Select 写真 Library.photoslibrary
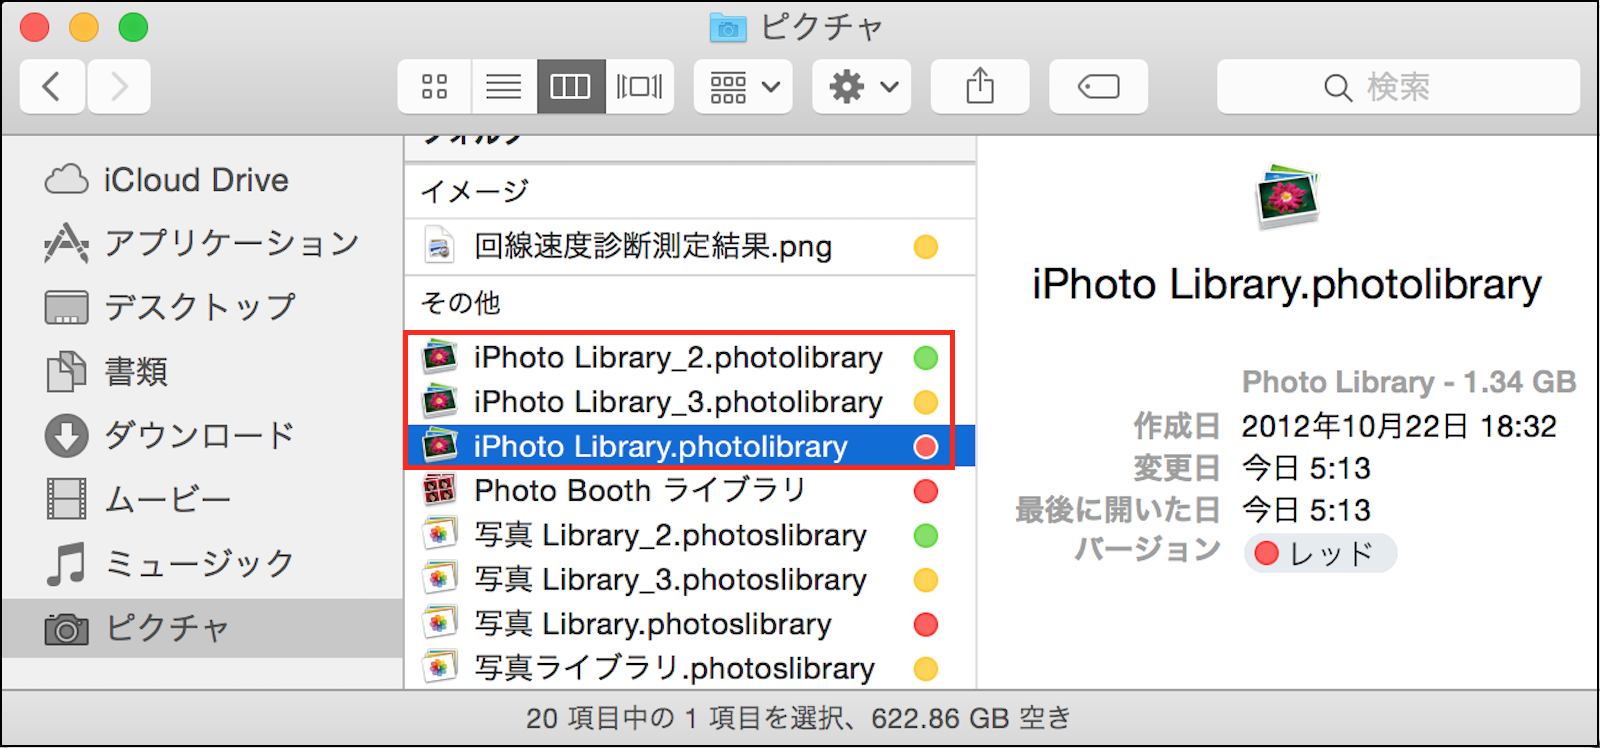This screenshot has height=748, width=1600. tap(690, 624)
